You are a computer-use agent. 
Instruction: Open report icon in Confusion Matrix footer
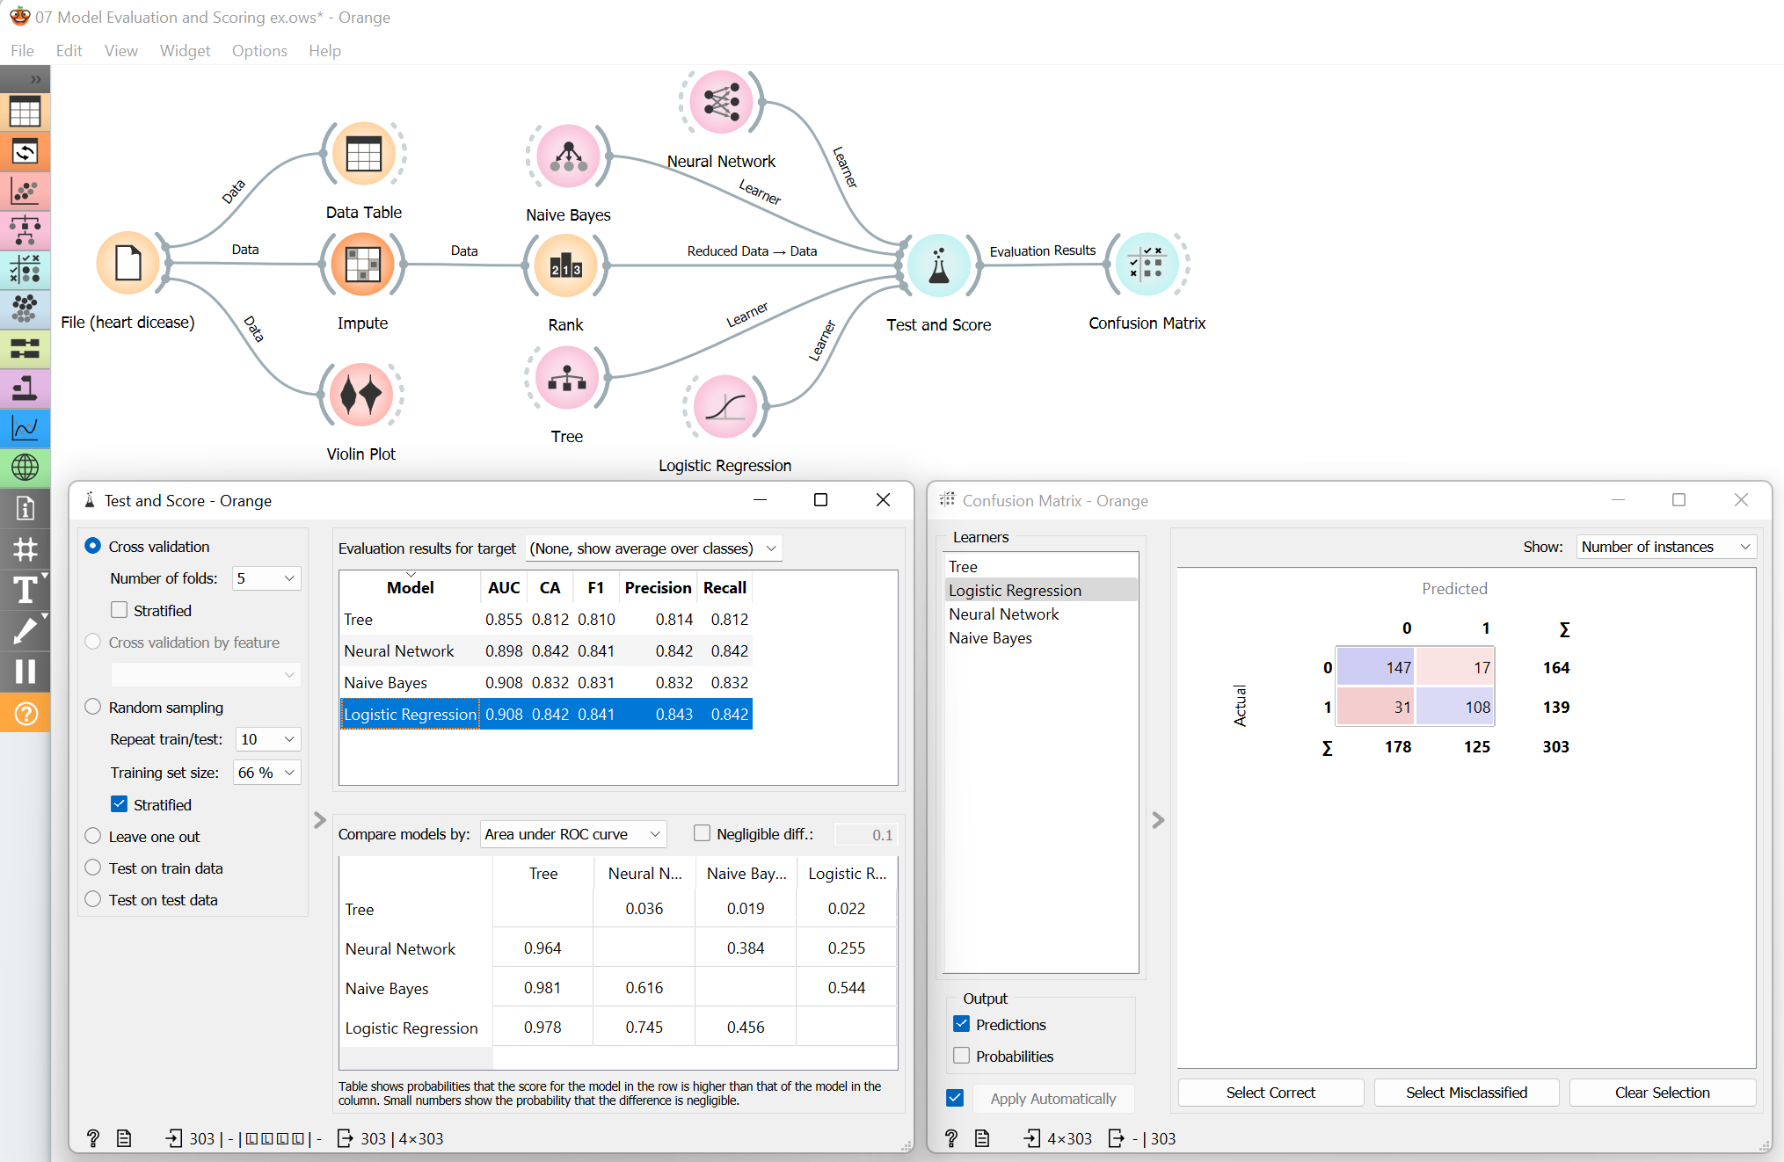click(x=983, y=1138)
